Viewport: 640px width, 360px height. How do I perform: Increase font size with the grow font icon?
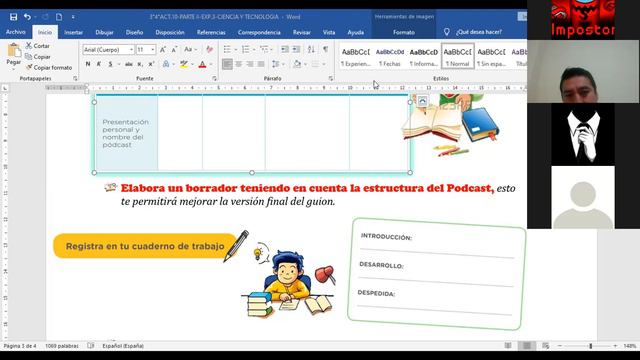tap(163, 50)
